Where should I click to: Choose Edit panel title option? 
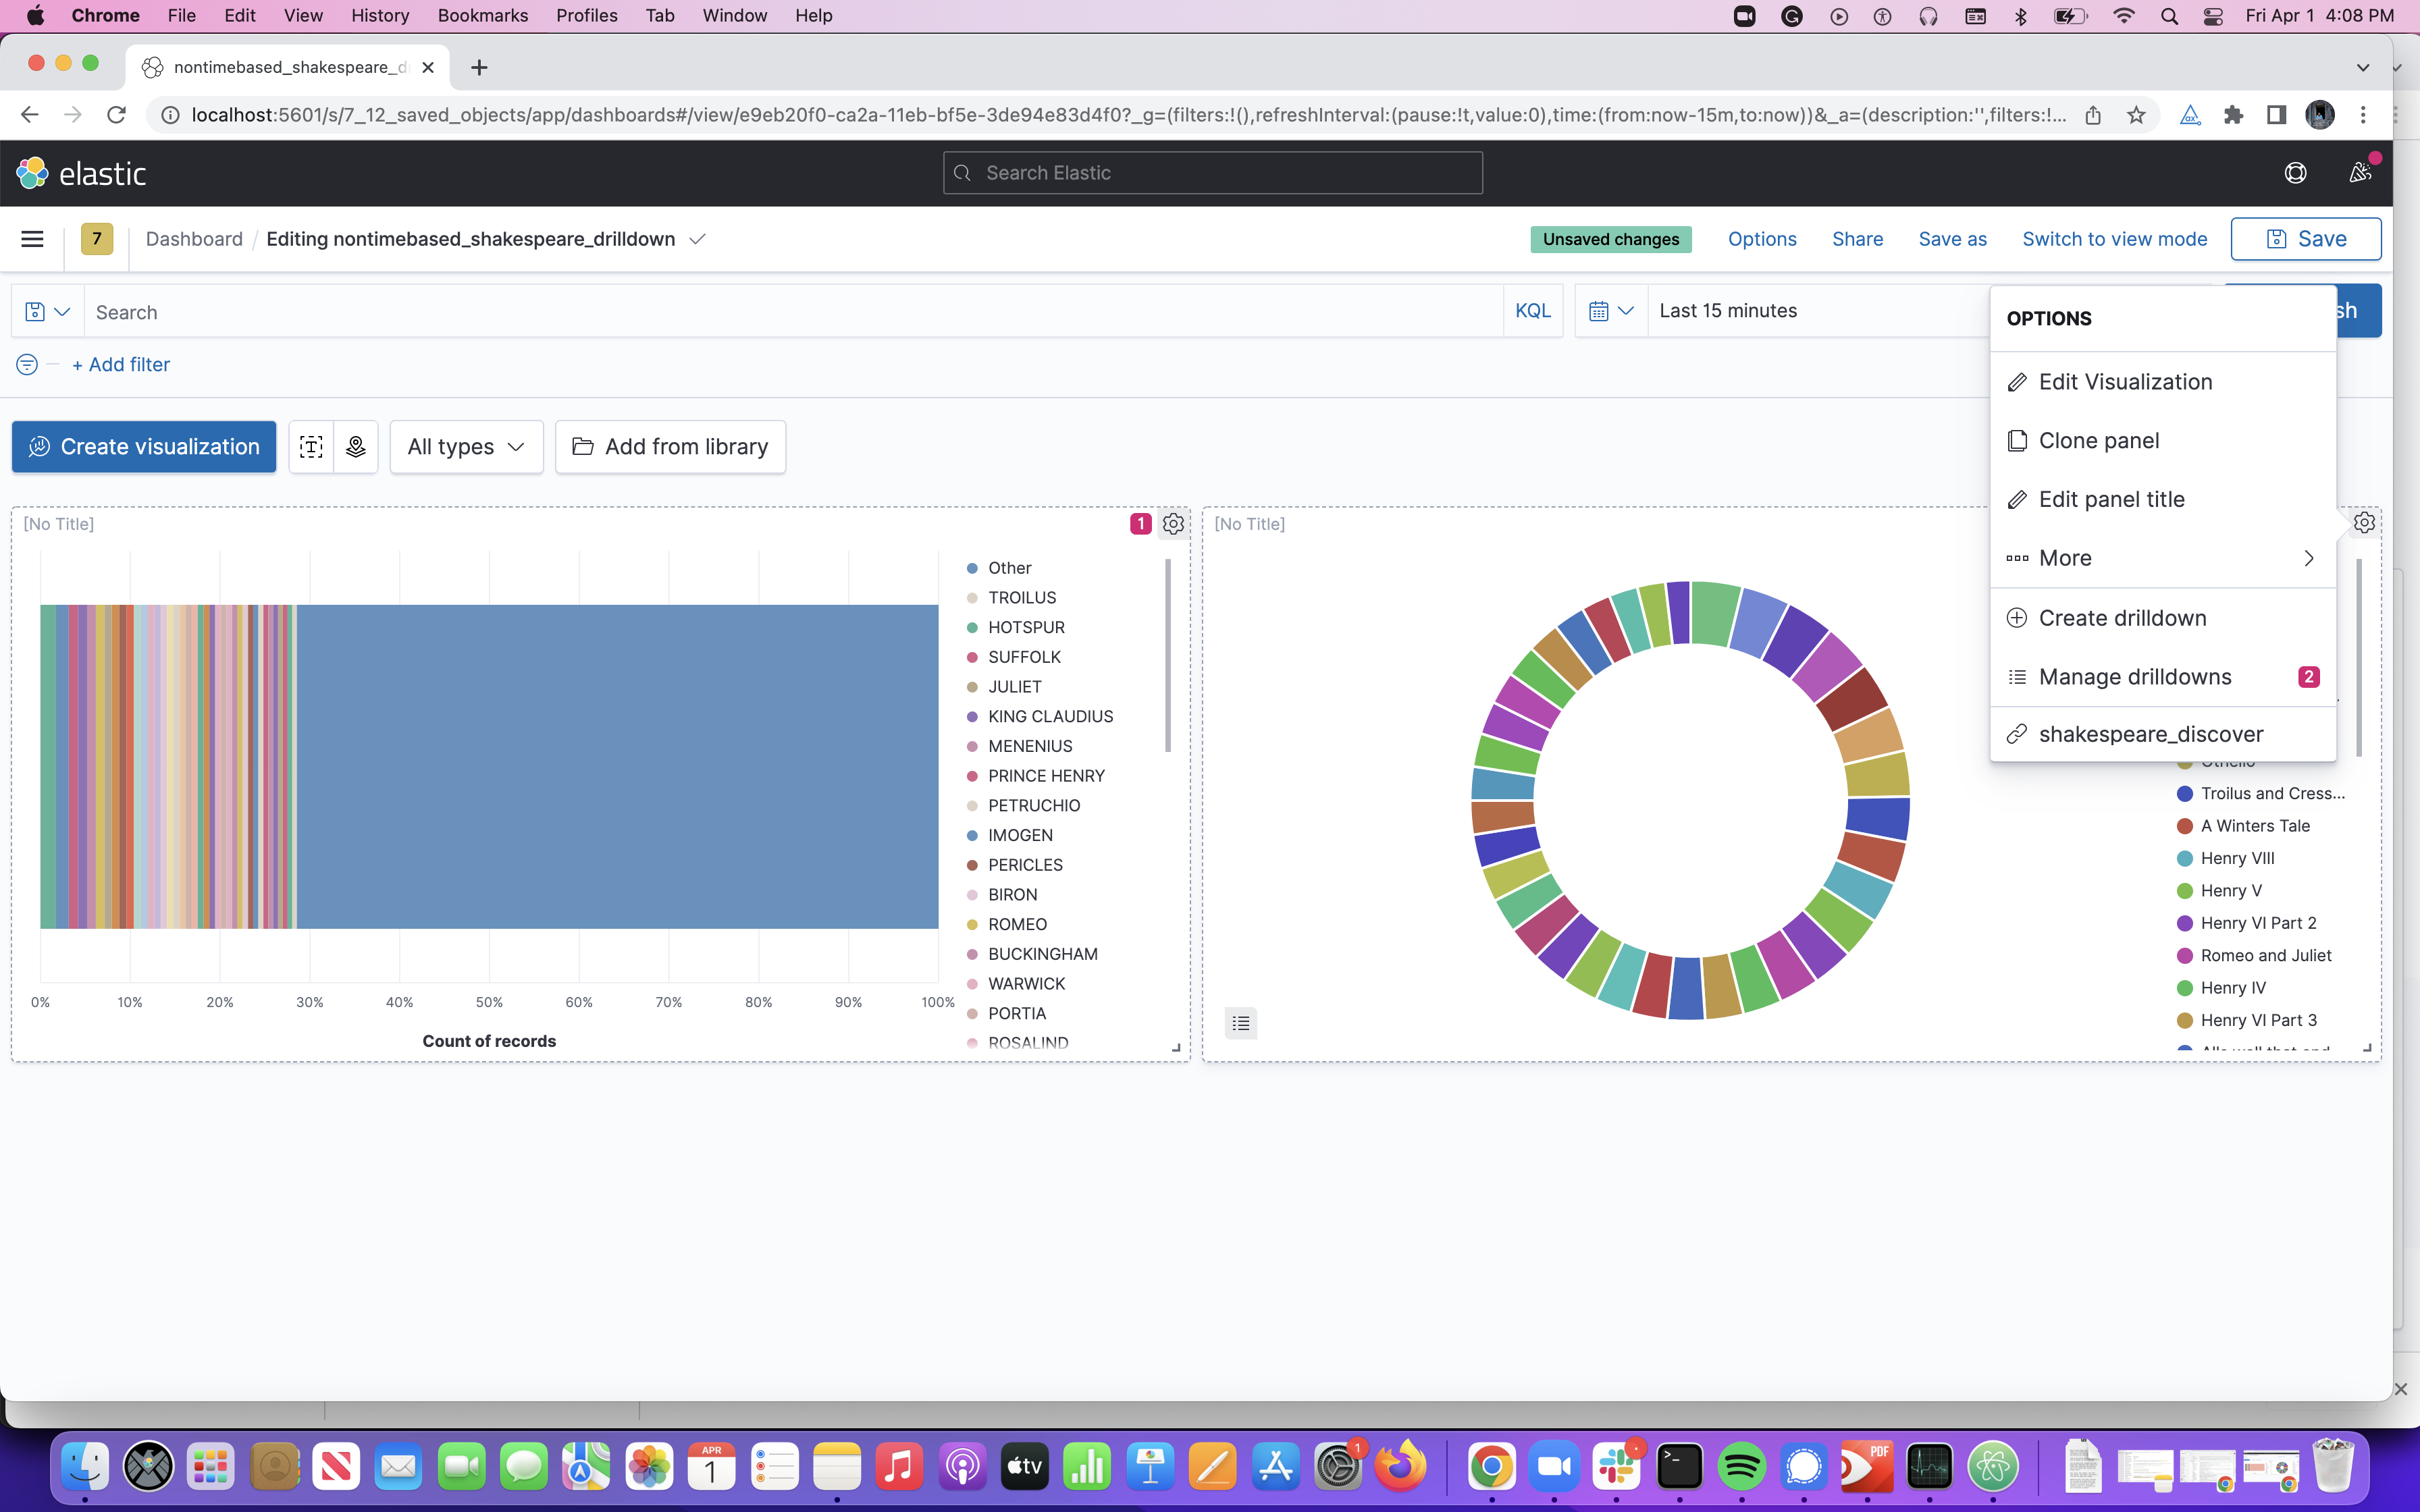[2162, 499]
